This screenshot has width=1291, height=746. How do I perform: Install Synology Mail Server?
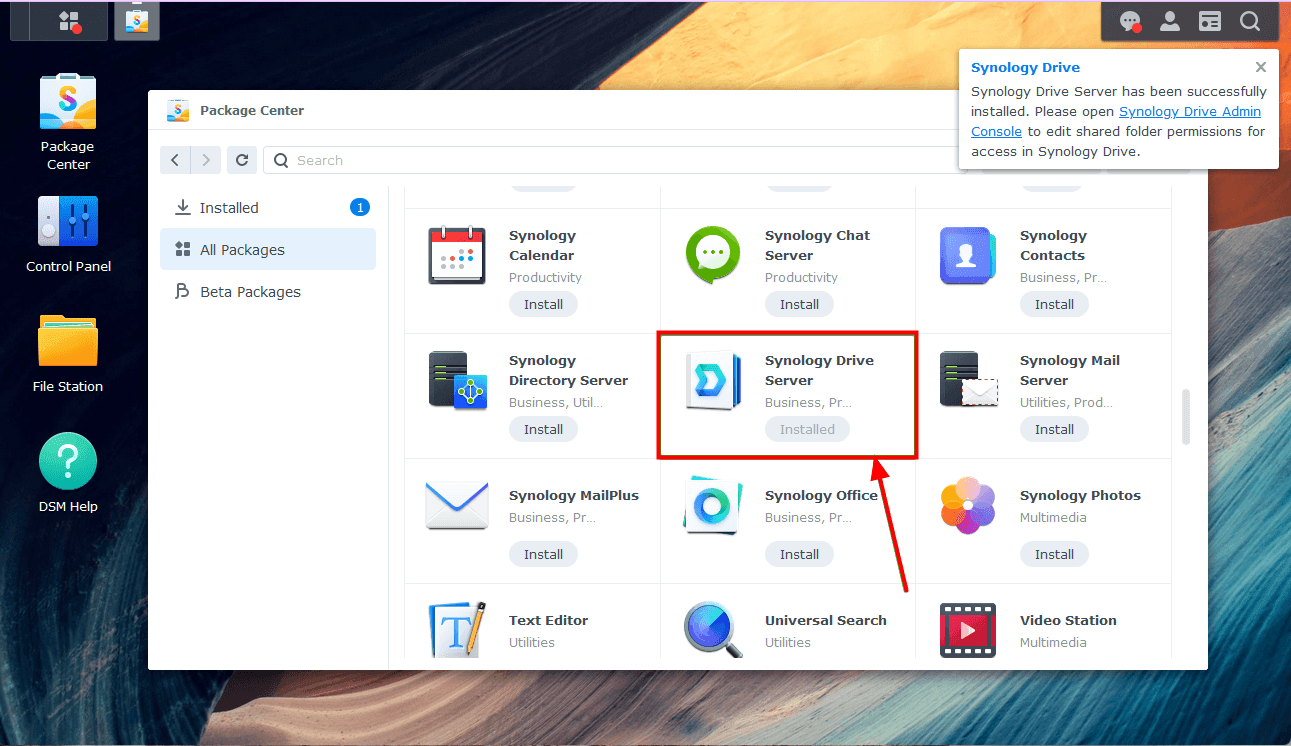[x=1055, y=430]
